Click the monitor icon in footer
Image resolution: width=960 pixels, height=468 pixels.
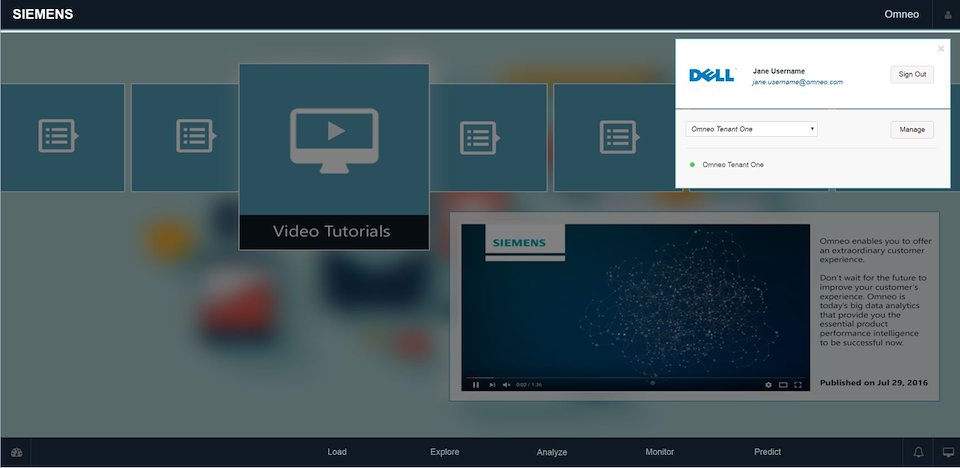948,453
